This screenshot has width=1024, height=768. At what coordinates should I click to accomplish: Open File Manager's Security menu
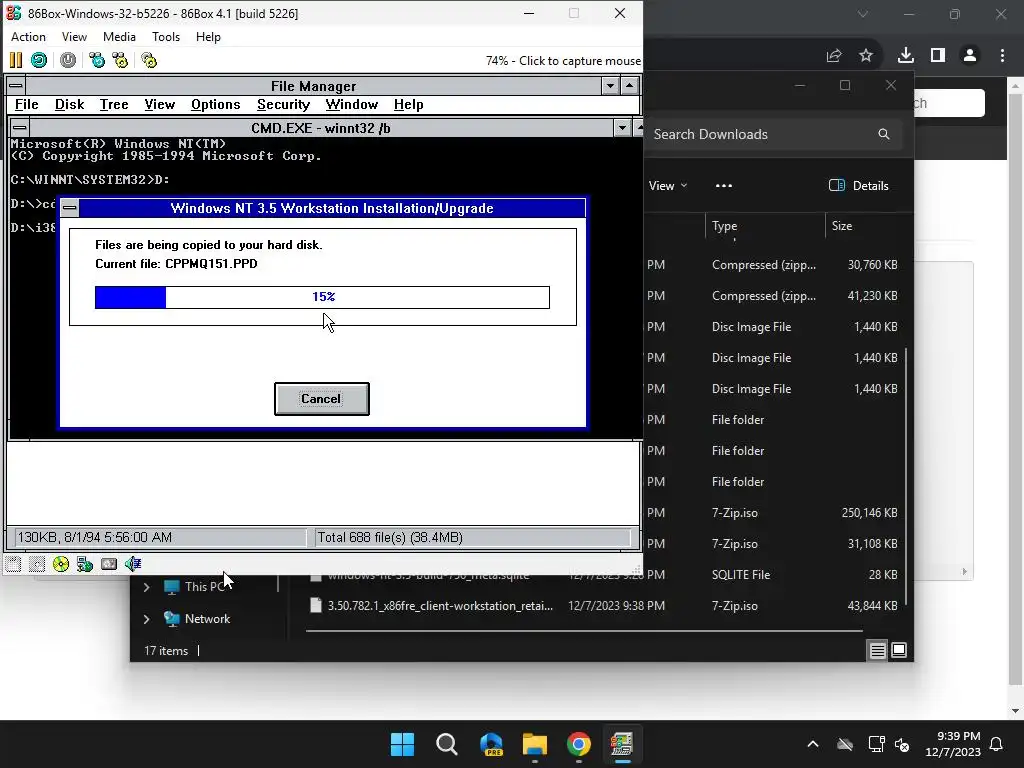click(x=283, y=104)
